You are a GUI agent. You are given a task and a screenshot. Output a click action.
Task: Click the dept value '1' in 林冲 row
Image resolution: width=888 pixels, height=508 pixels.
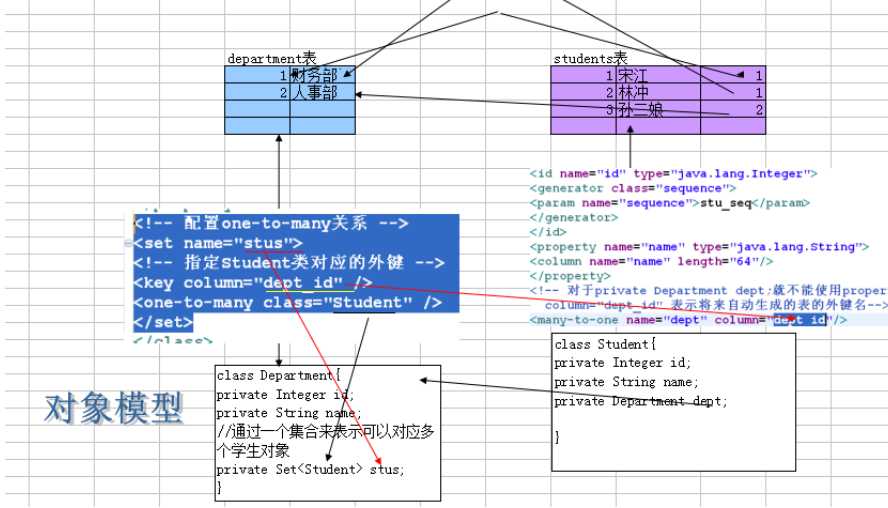coord(733,92)
